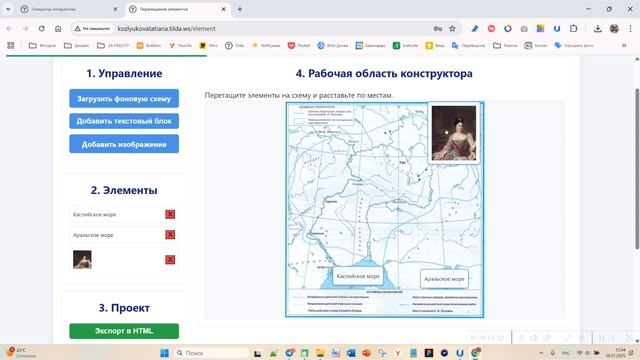Open the browser downloads panel
Viewport: 640px width, 360px height.
(x=598, y=29)
